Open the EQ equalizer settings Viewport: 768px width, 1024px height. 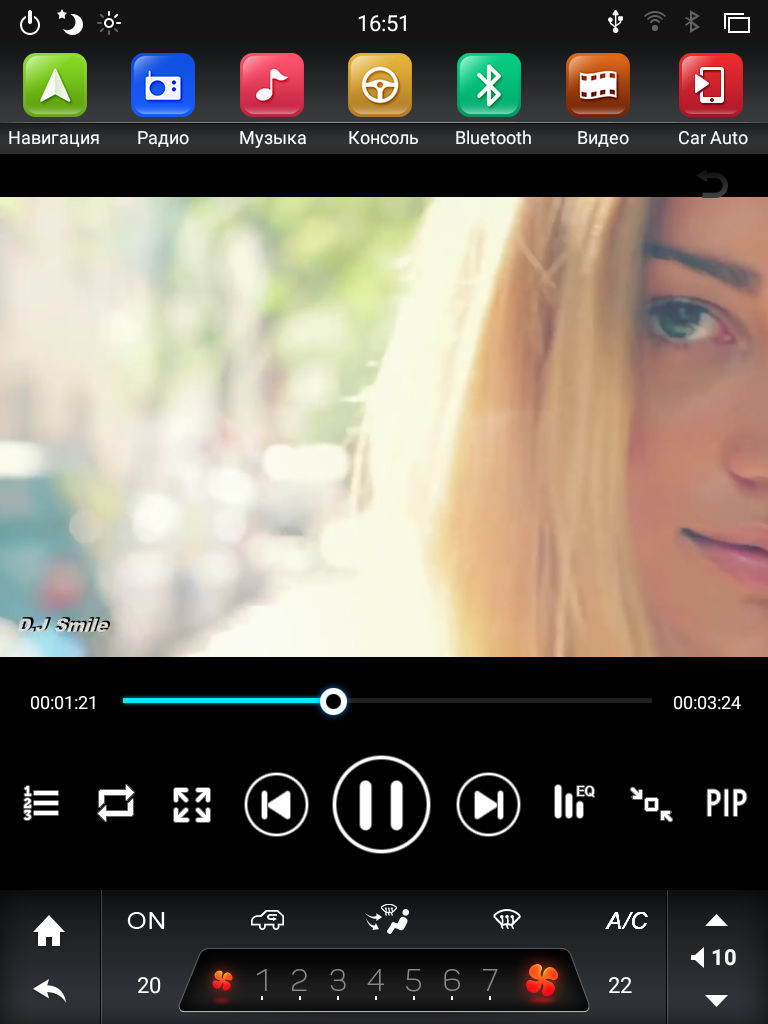point(574,801)
